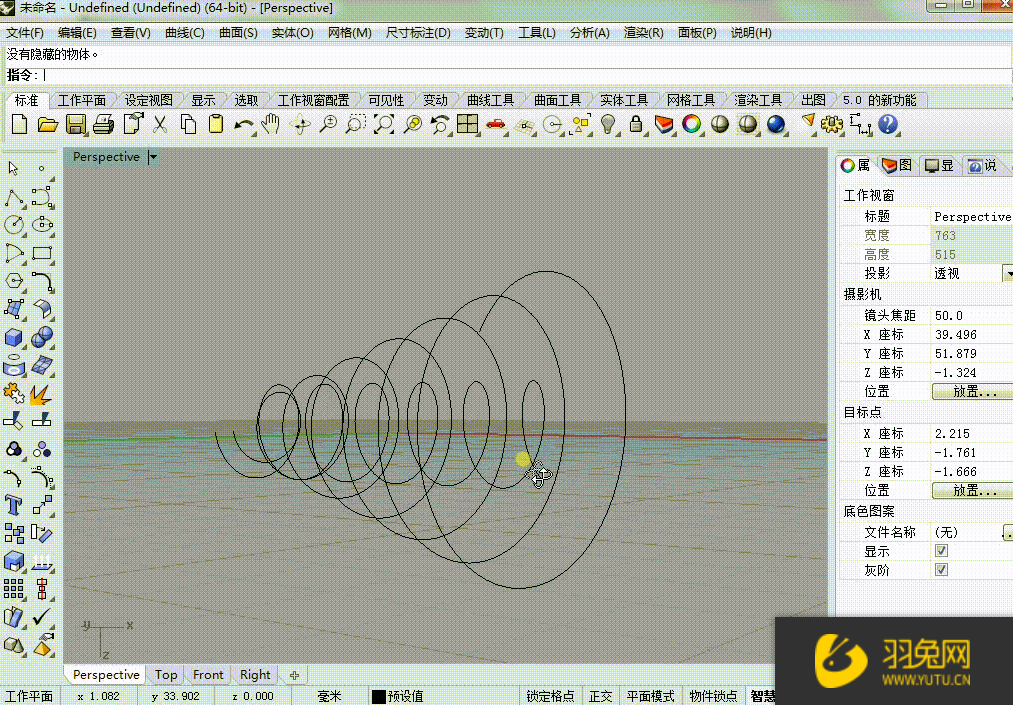Select the text T tool
The width and height of the screenshot is (1013, 705).
[14, 505]
